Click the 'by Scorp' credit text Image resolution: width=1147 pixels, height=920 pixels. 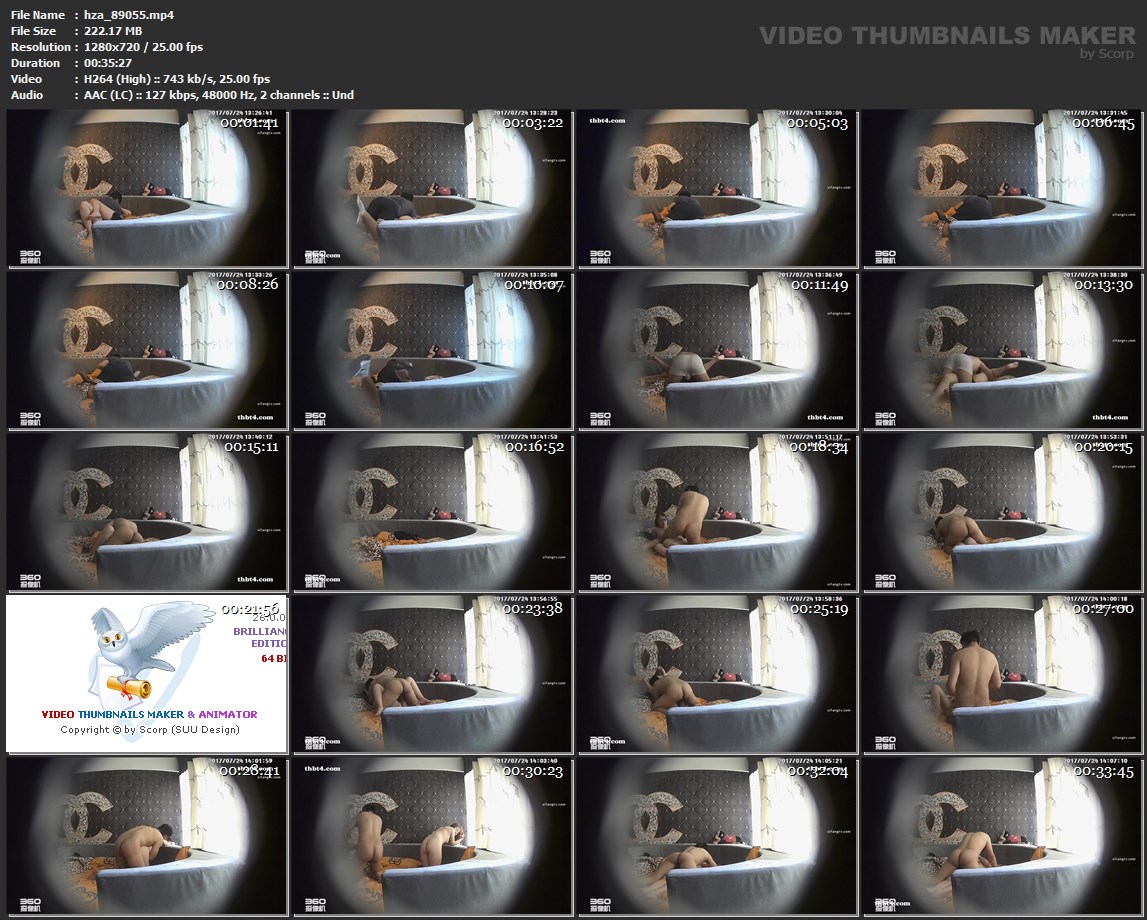tap(1107, 53)
